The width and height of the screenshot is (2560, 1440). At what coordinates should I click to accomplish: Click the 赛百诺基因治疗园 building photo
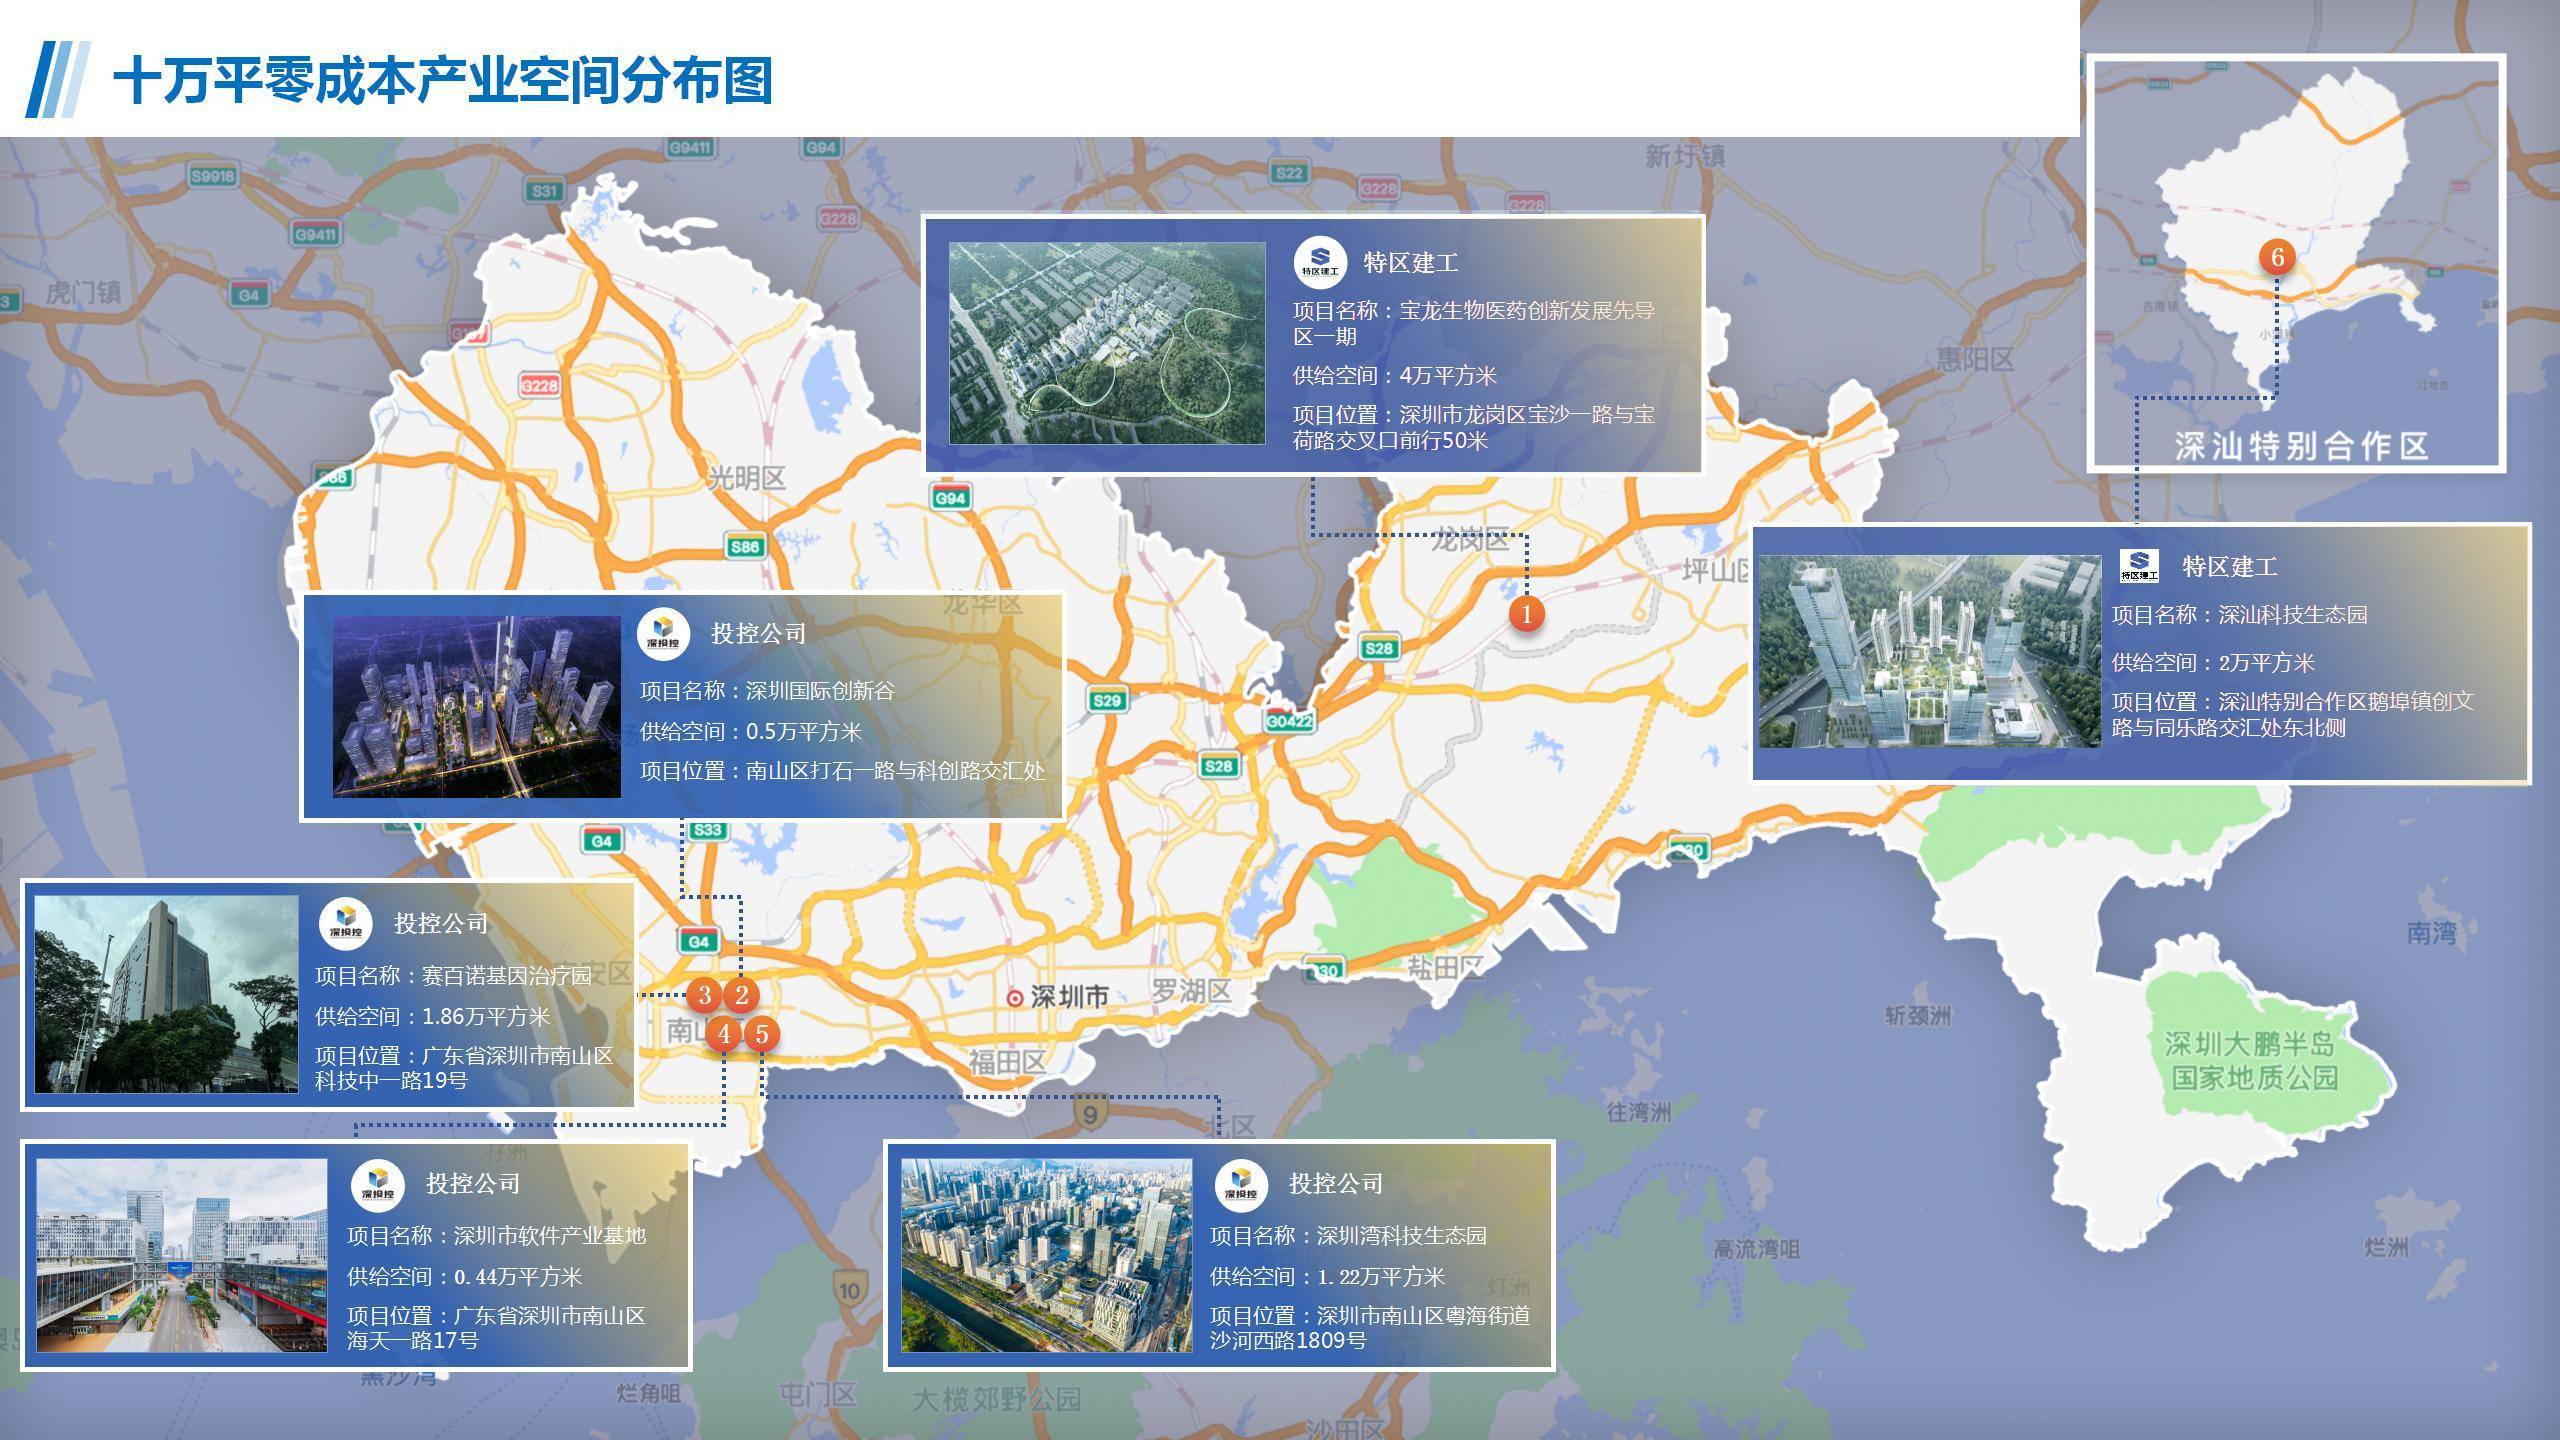[166, 993]
